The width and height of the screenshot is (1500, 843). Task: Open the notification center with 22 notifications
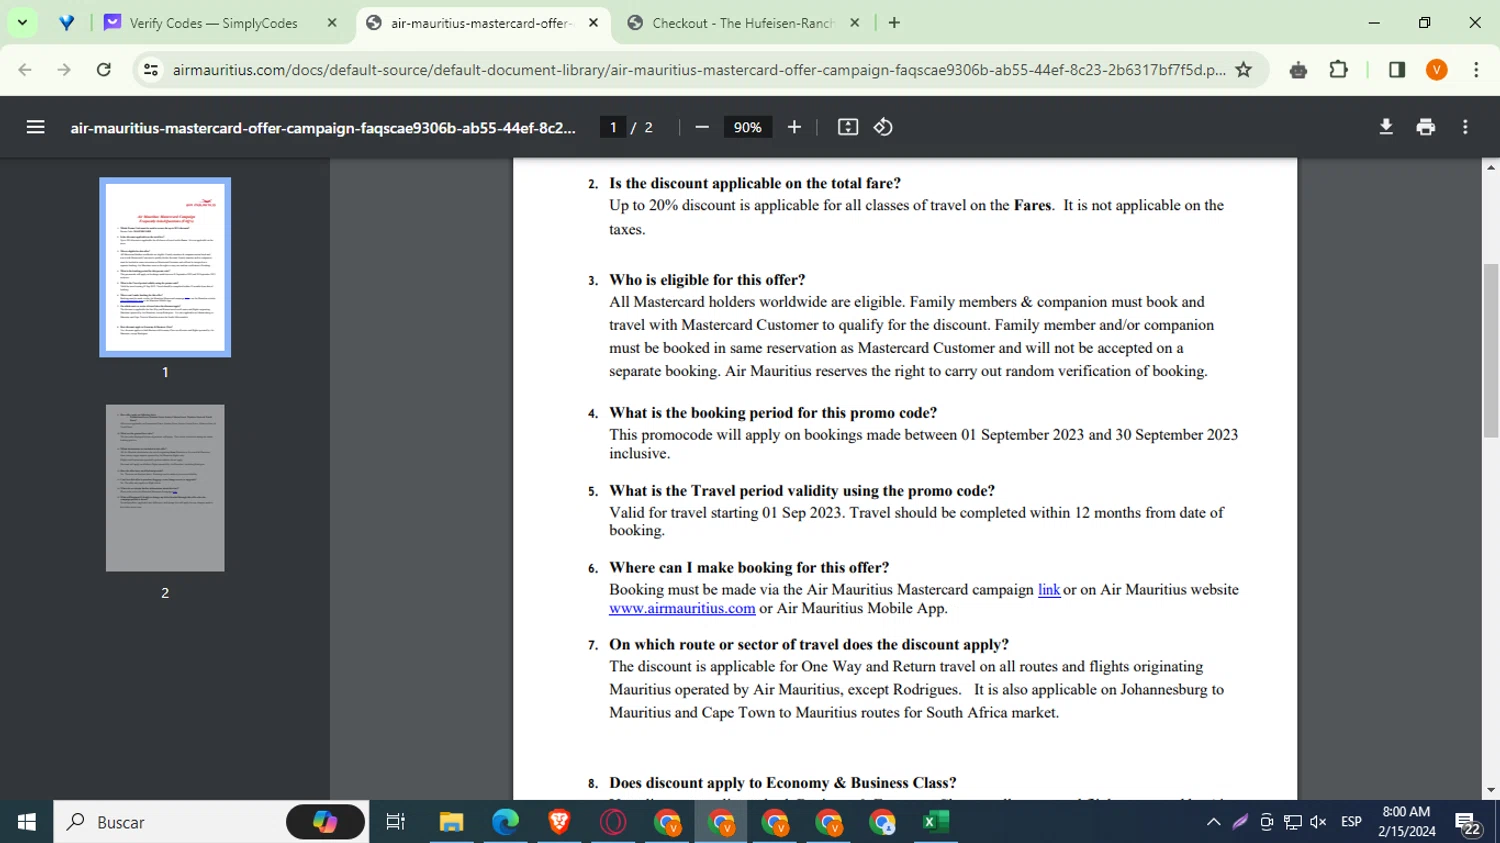pos(1468,823)
